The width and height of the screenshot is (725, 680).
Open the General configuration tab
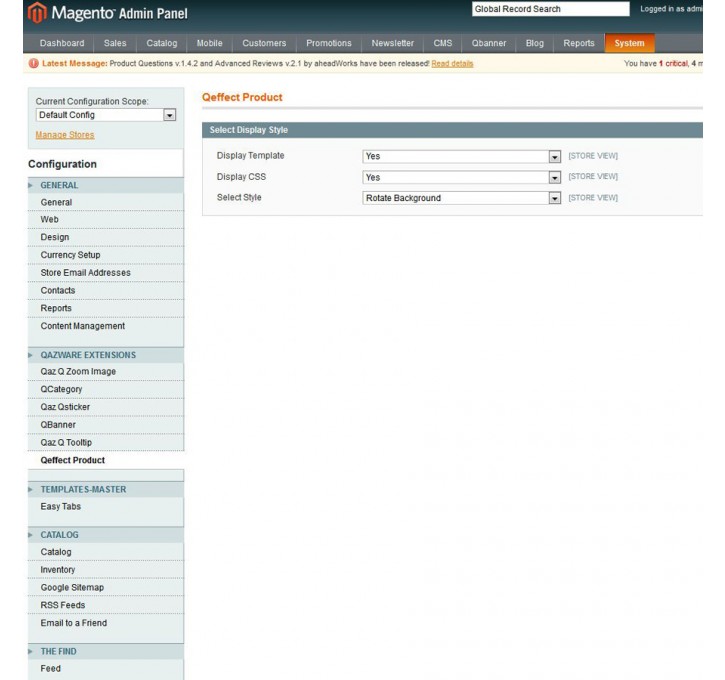(x=105, y=202)
